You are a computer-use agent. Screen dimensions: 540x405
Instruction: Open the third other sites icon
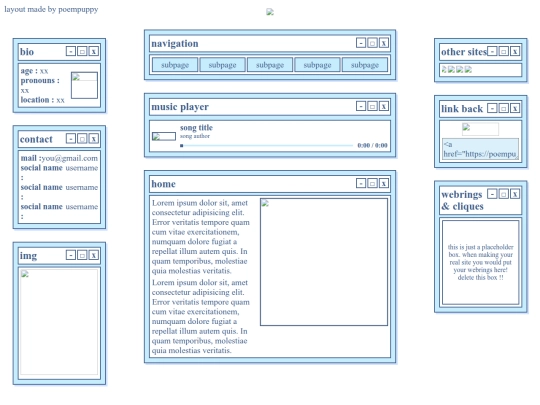coord(460,70)
